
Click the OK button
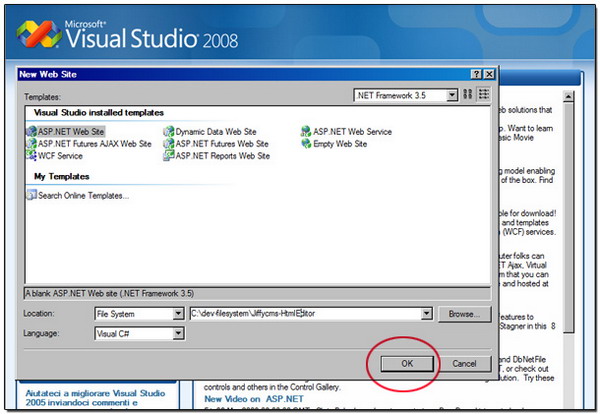point(407,363)
